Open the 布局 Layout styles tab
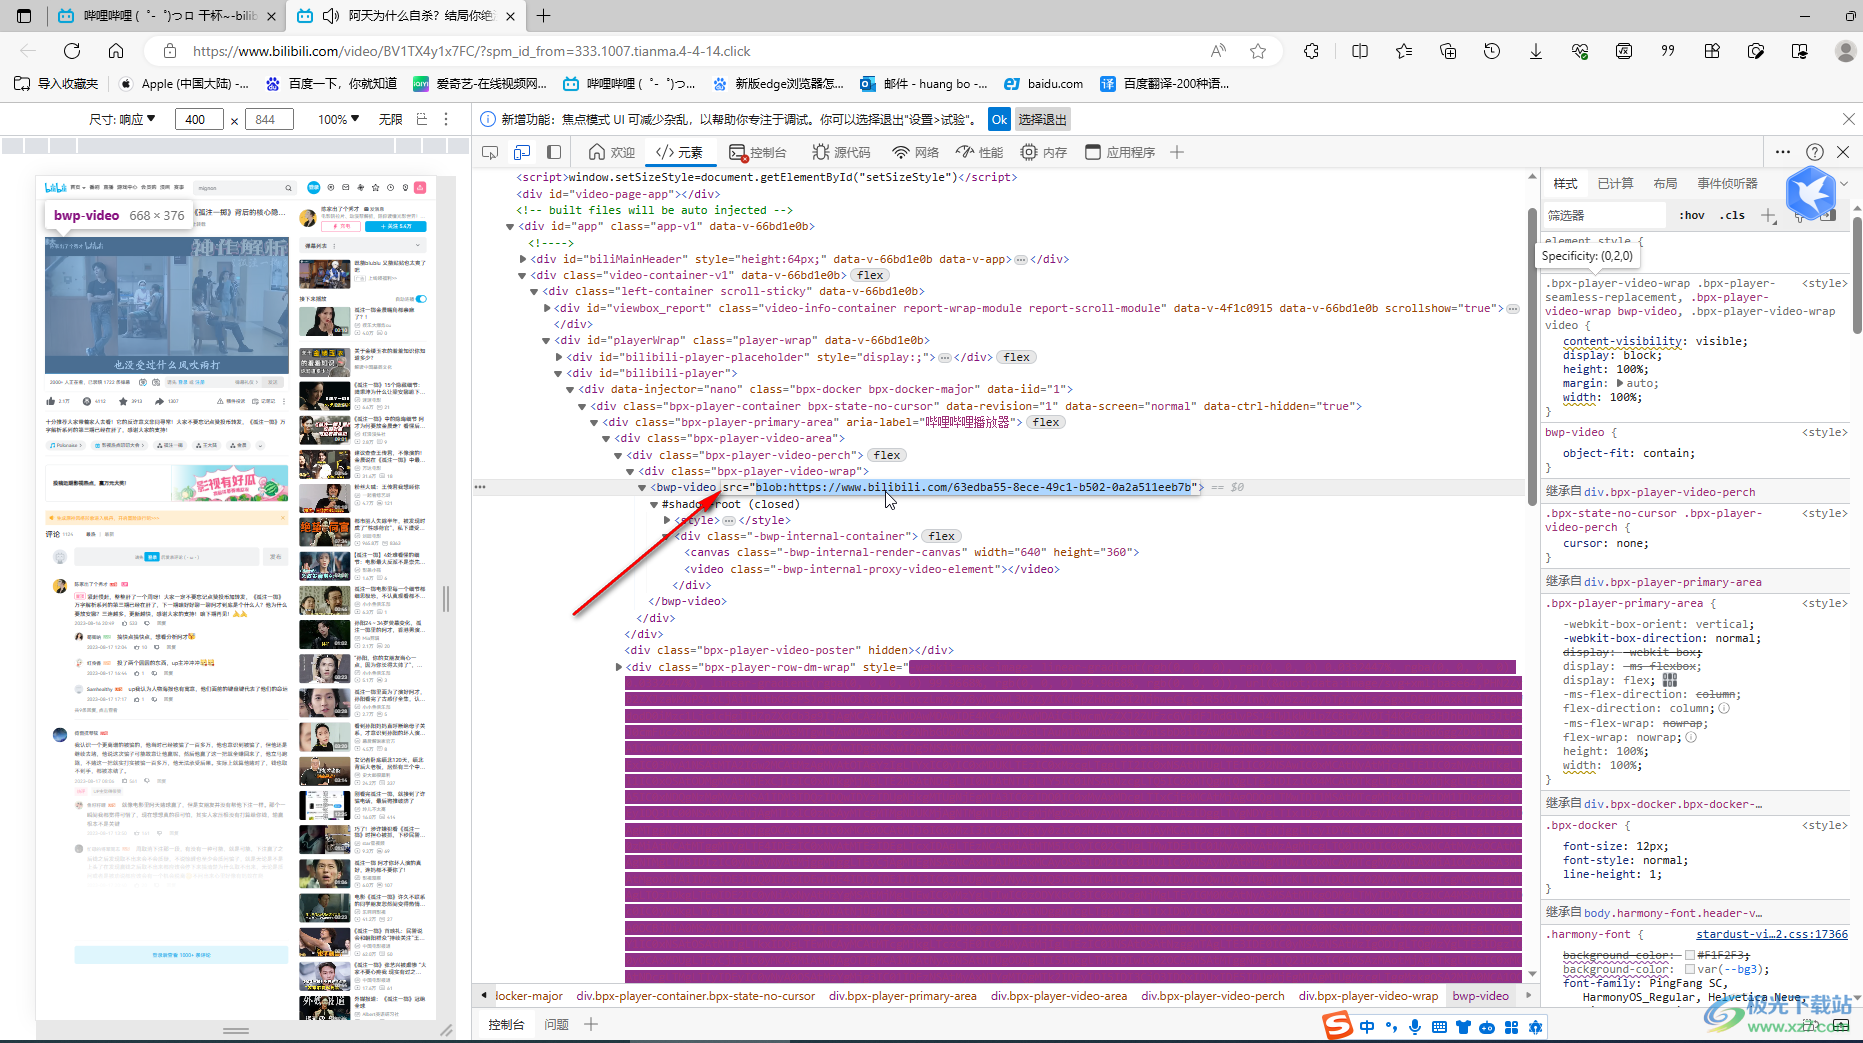The image size is (1863, 1043). (x=1665, y=183)
